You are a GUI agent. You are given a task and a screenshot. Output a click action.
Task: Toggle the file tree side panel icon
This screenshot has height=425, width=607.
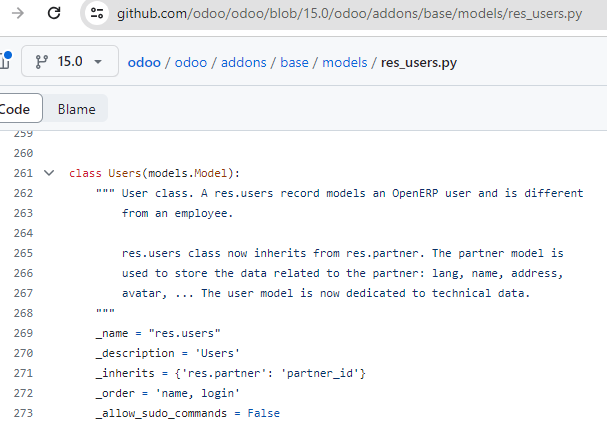[5, 60]
